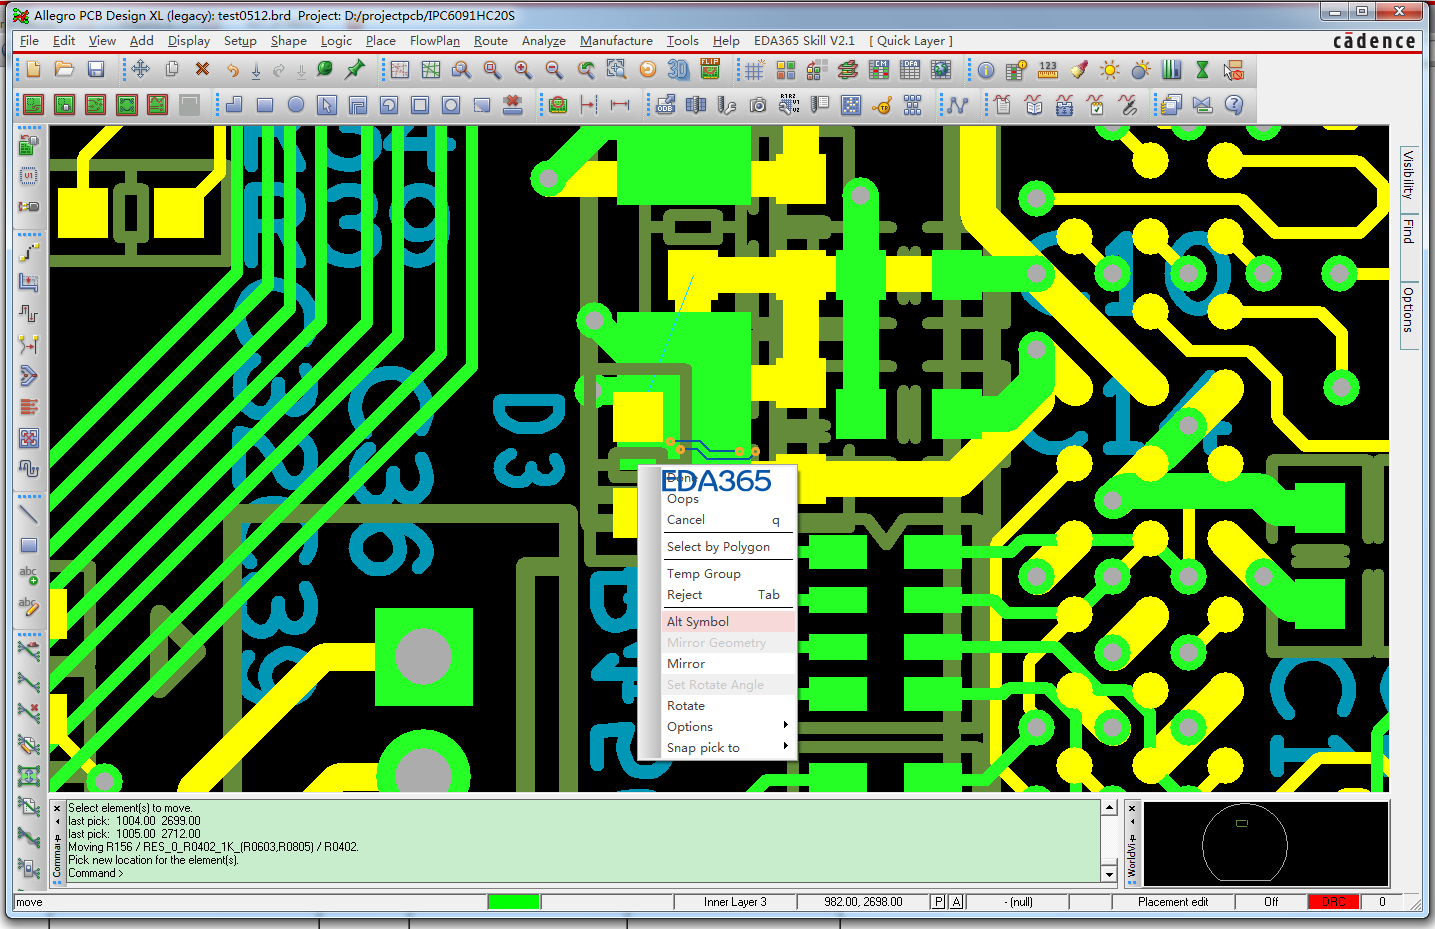Open the Inner Layer 3 layer selector
This screenshot has width=1435, height=929.
735,902
